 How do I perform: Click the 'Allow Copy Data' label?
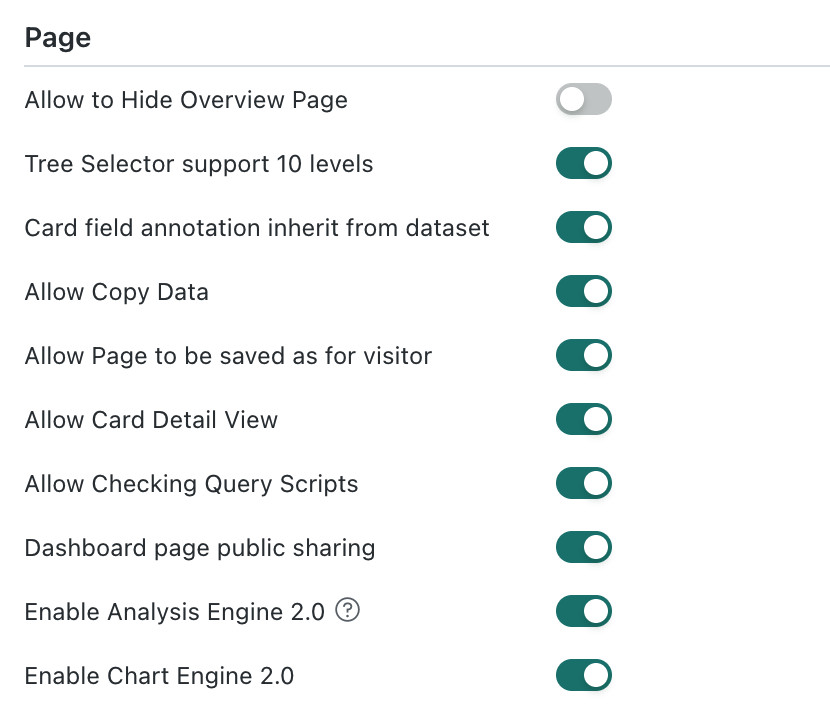coord(116,293)
